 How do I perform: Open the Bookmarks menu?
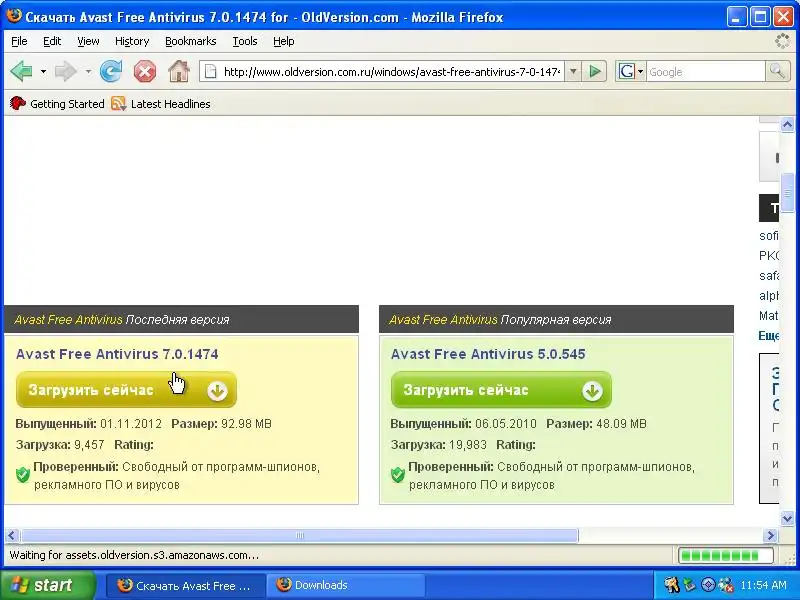pyautogui.click(x=190, y=41)
